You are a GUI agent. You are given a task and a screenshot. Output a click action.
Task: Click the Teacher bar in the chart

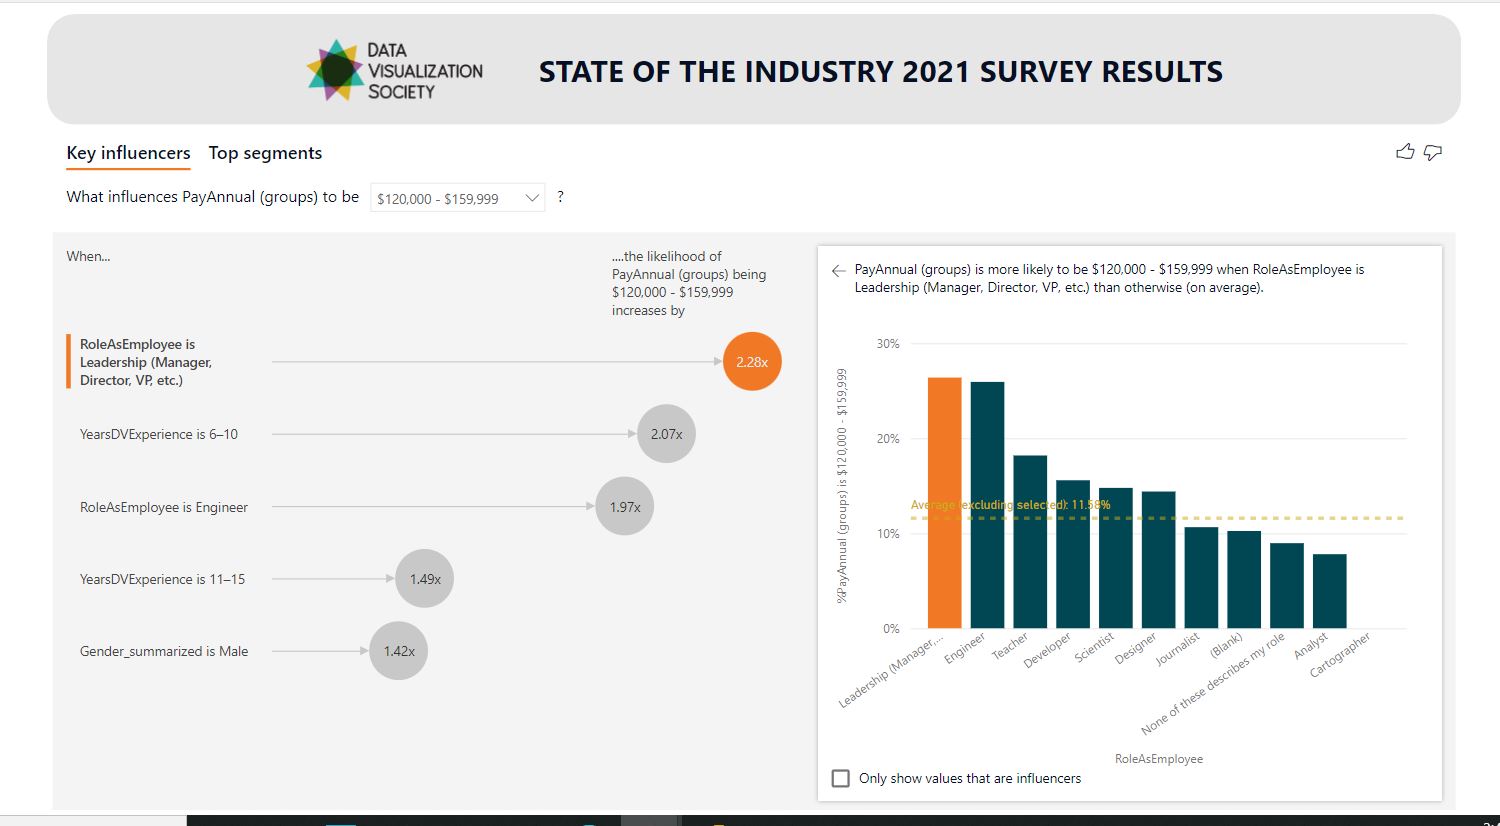click(1030, 542)
